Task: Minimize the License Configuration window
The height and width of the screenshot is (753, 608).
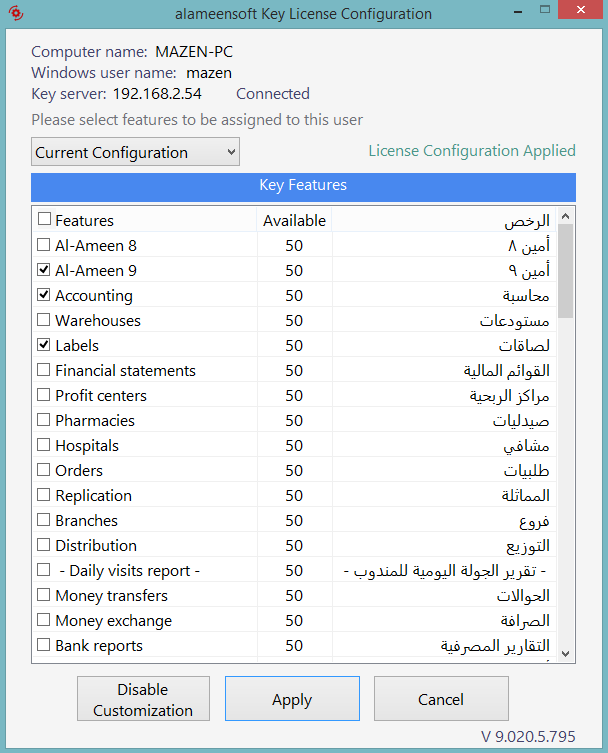Action: click(x=518, y=11)
